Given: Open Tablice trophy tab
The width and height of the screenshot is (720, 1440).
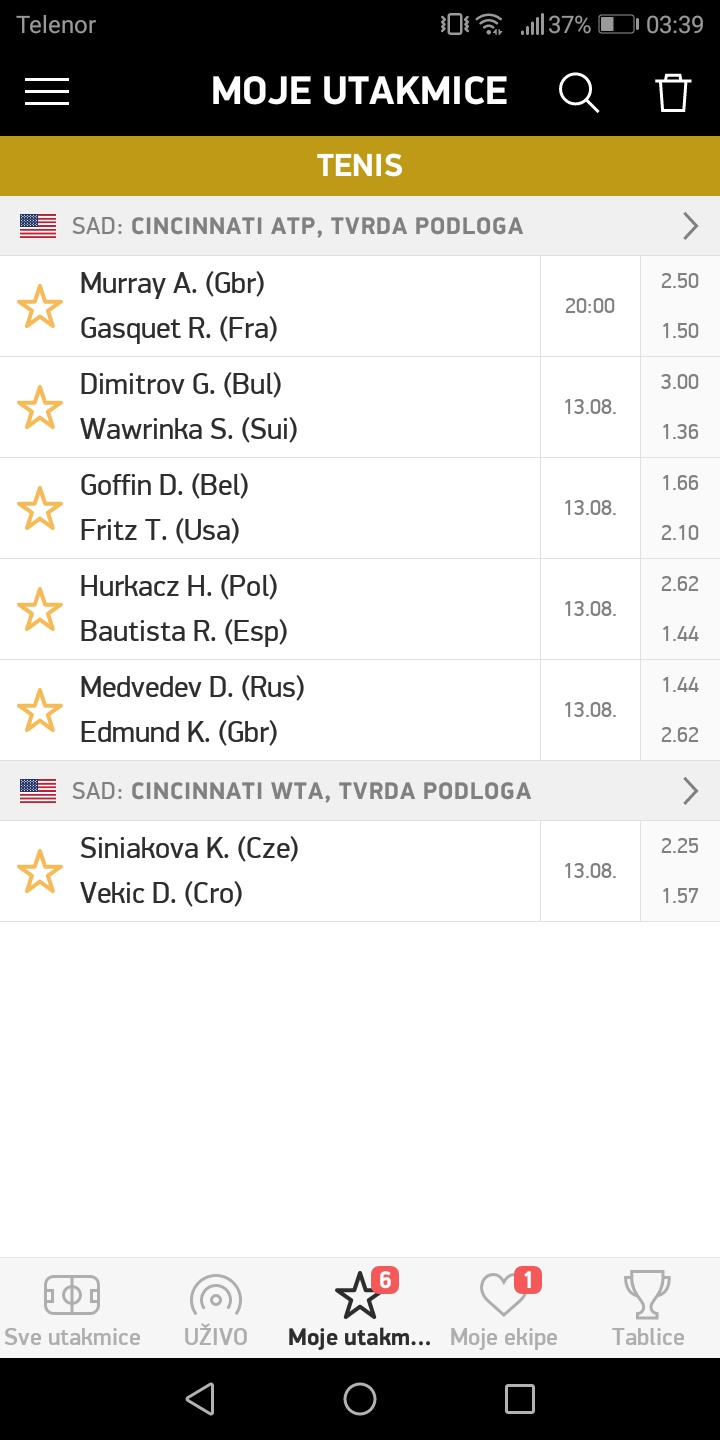Looking at the screenshot, I should [x=648, y=1308].
